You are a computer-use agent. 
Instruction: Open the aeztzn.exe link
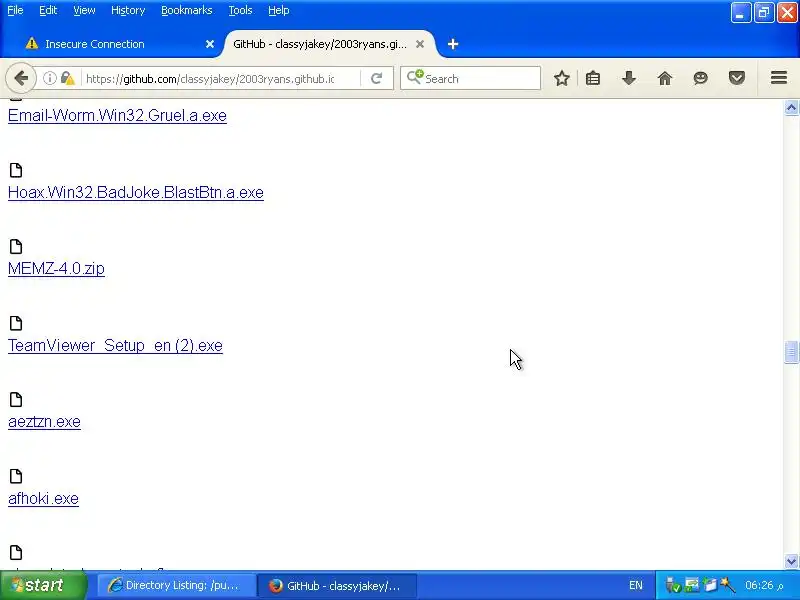[44, 422]
